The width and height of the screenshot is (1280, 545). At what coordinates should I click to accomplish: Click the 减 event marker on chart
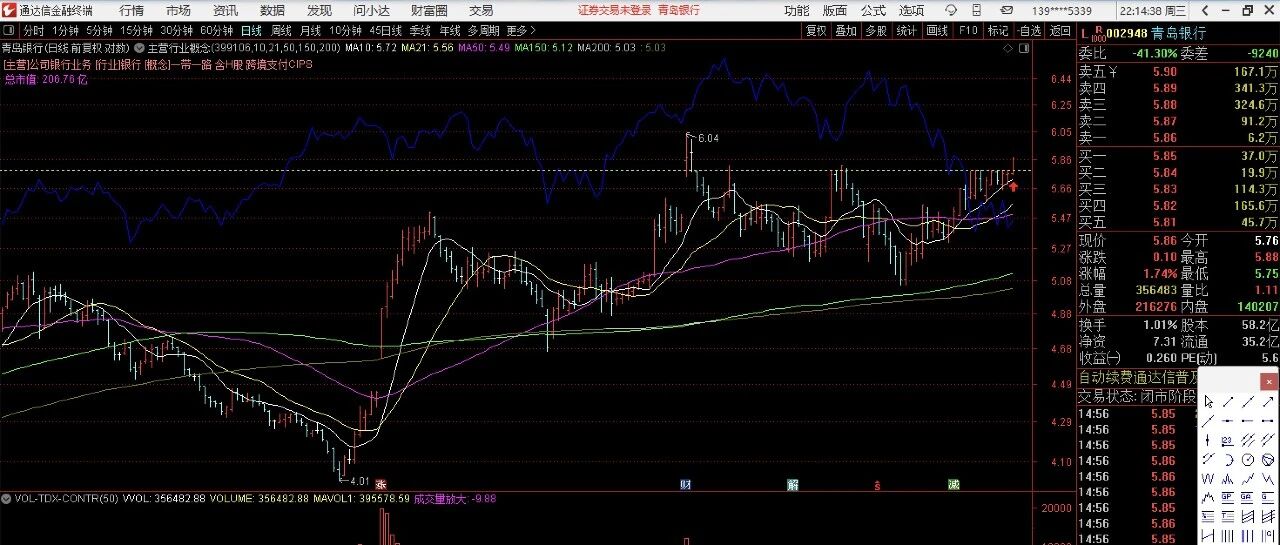click(x=954, y=484)
